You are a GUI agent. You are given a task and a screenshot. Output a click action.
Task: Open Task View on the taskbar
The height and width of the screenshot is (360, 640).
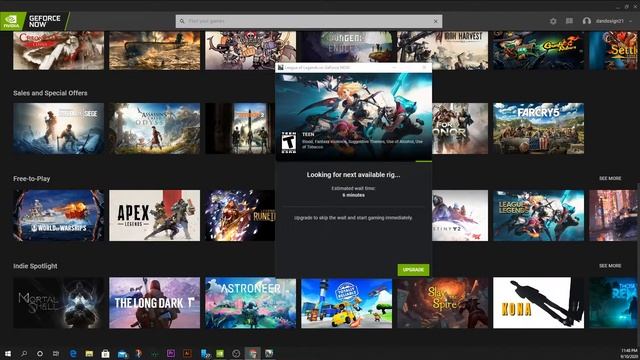point(56,353)
